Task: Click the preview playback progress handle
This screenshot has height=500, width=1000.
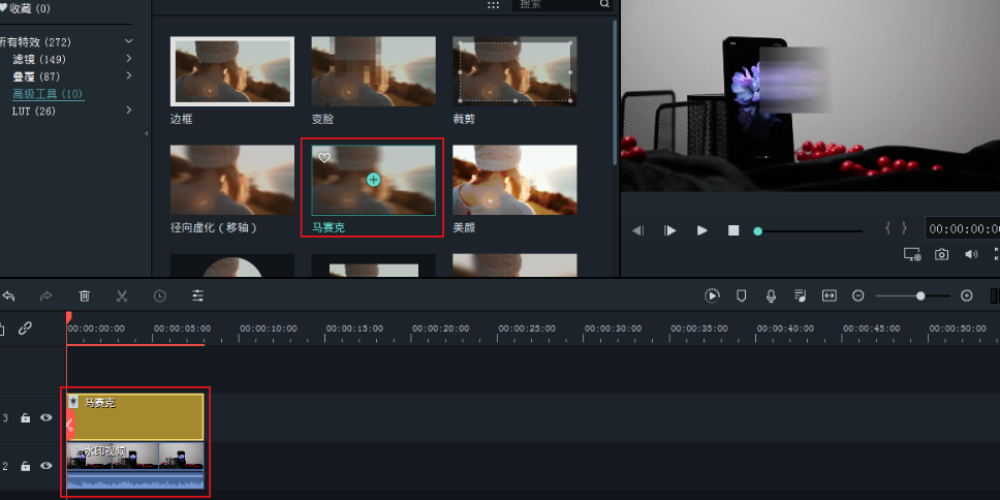Action: click(758, 231)
